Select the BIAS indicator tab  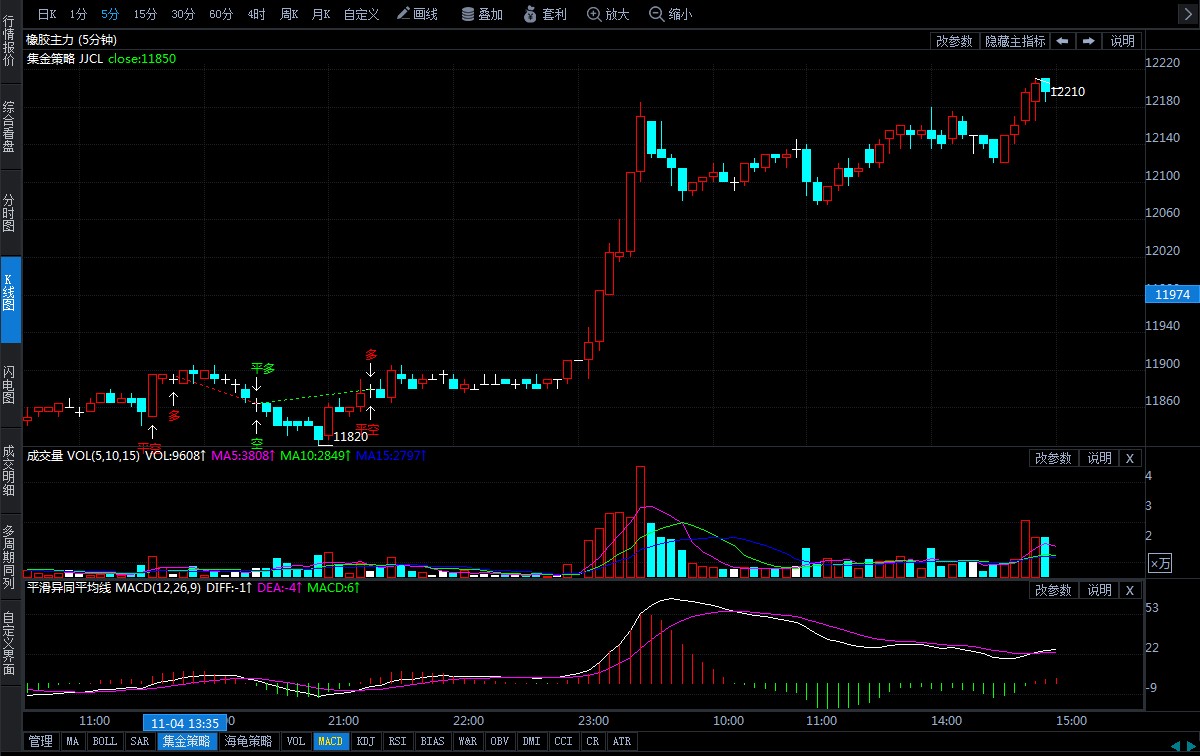tap(433, 742)
